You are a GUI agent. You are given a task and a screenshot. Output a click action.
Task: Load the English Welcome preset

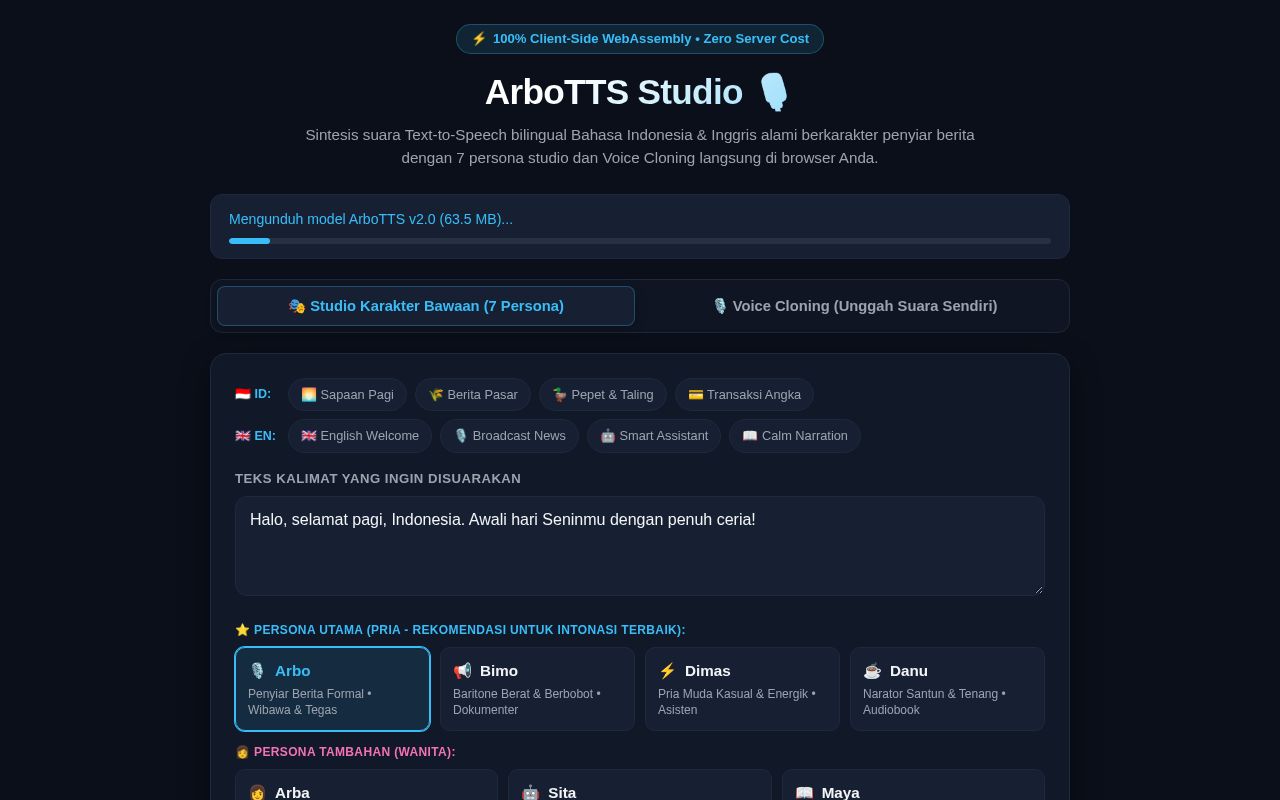(360, 436)
